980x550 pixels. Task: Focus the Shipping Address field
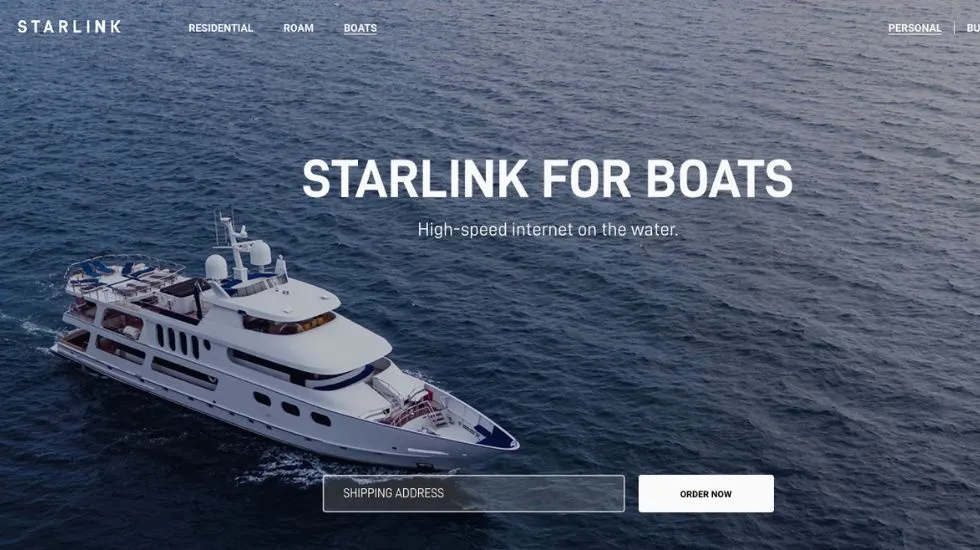click(474, 493)
